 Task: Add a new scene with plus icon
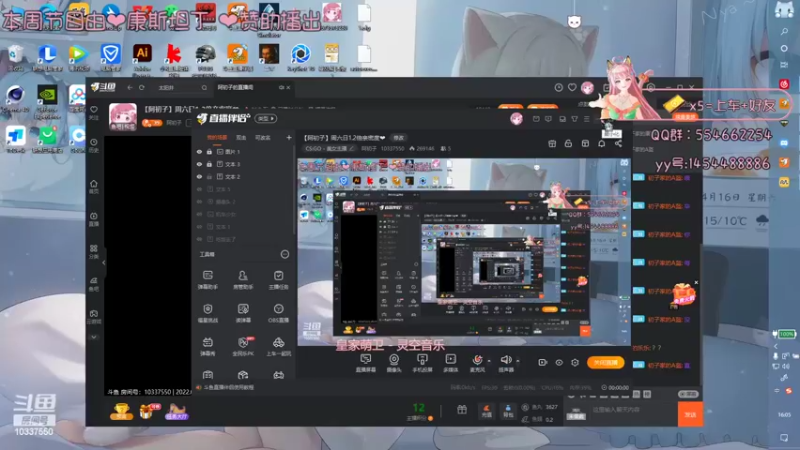point(289,138)
